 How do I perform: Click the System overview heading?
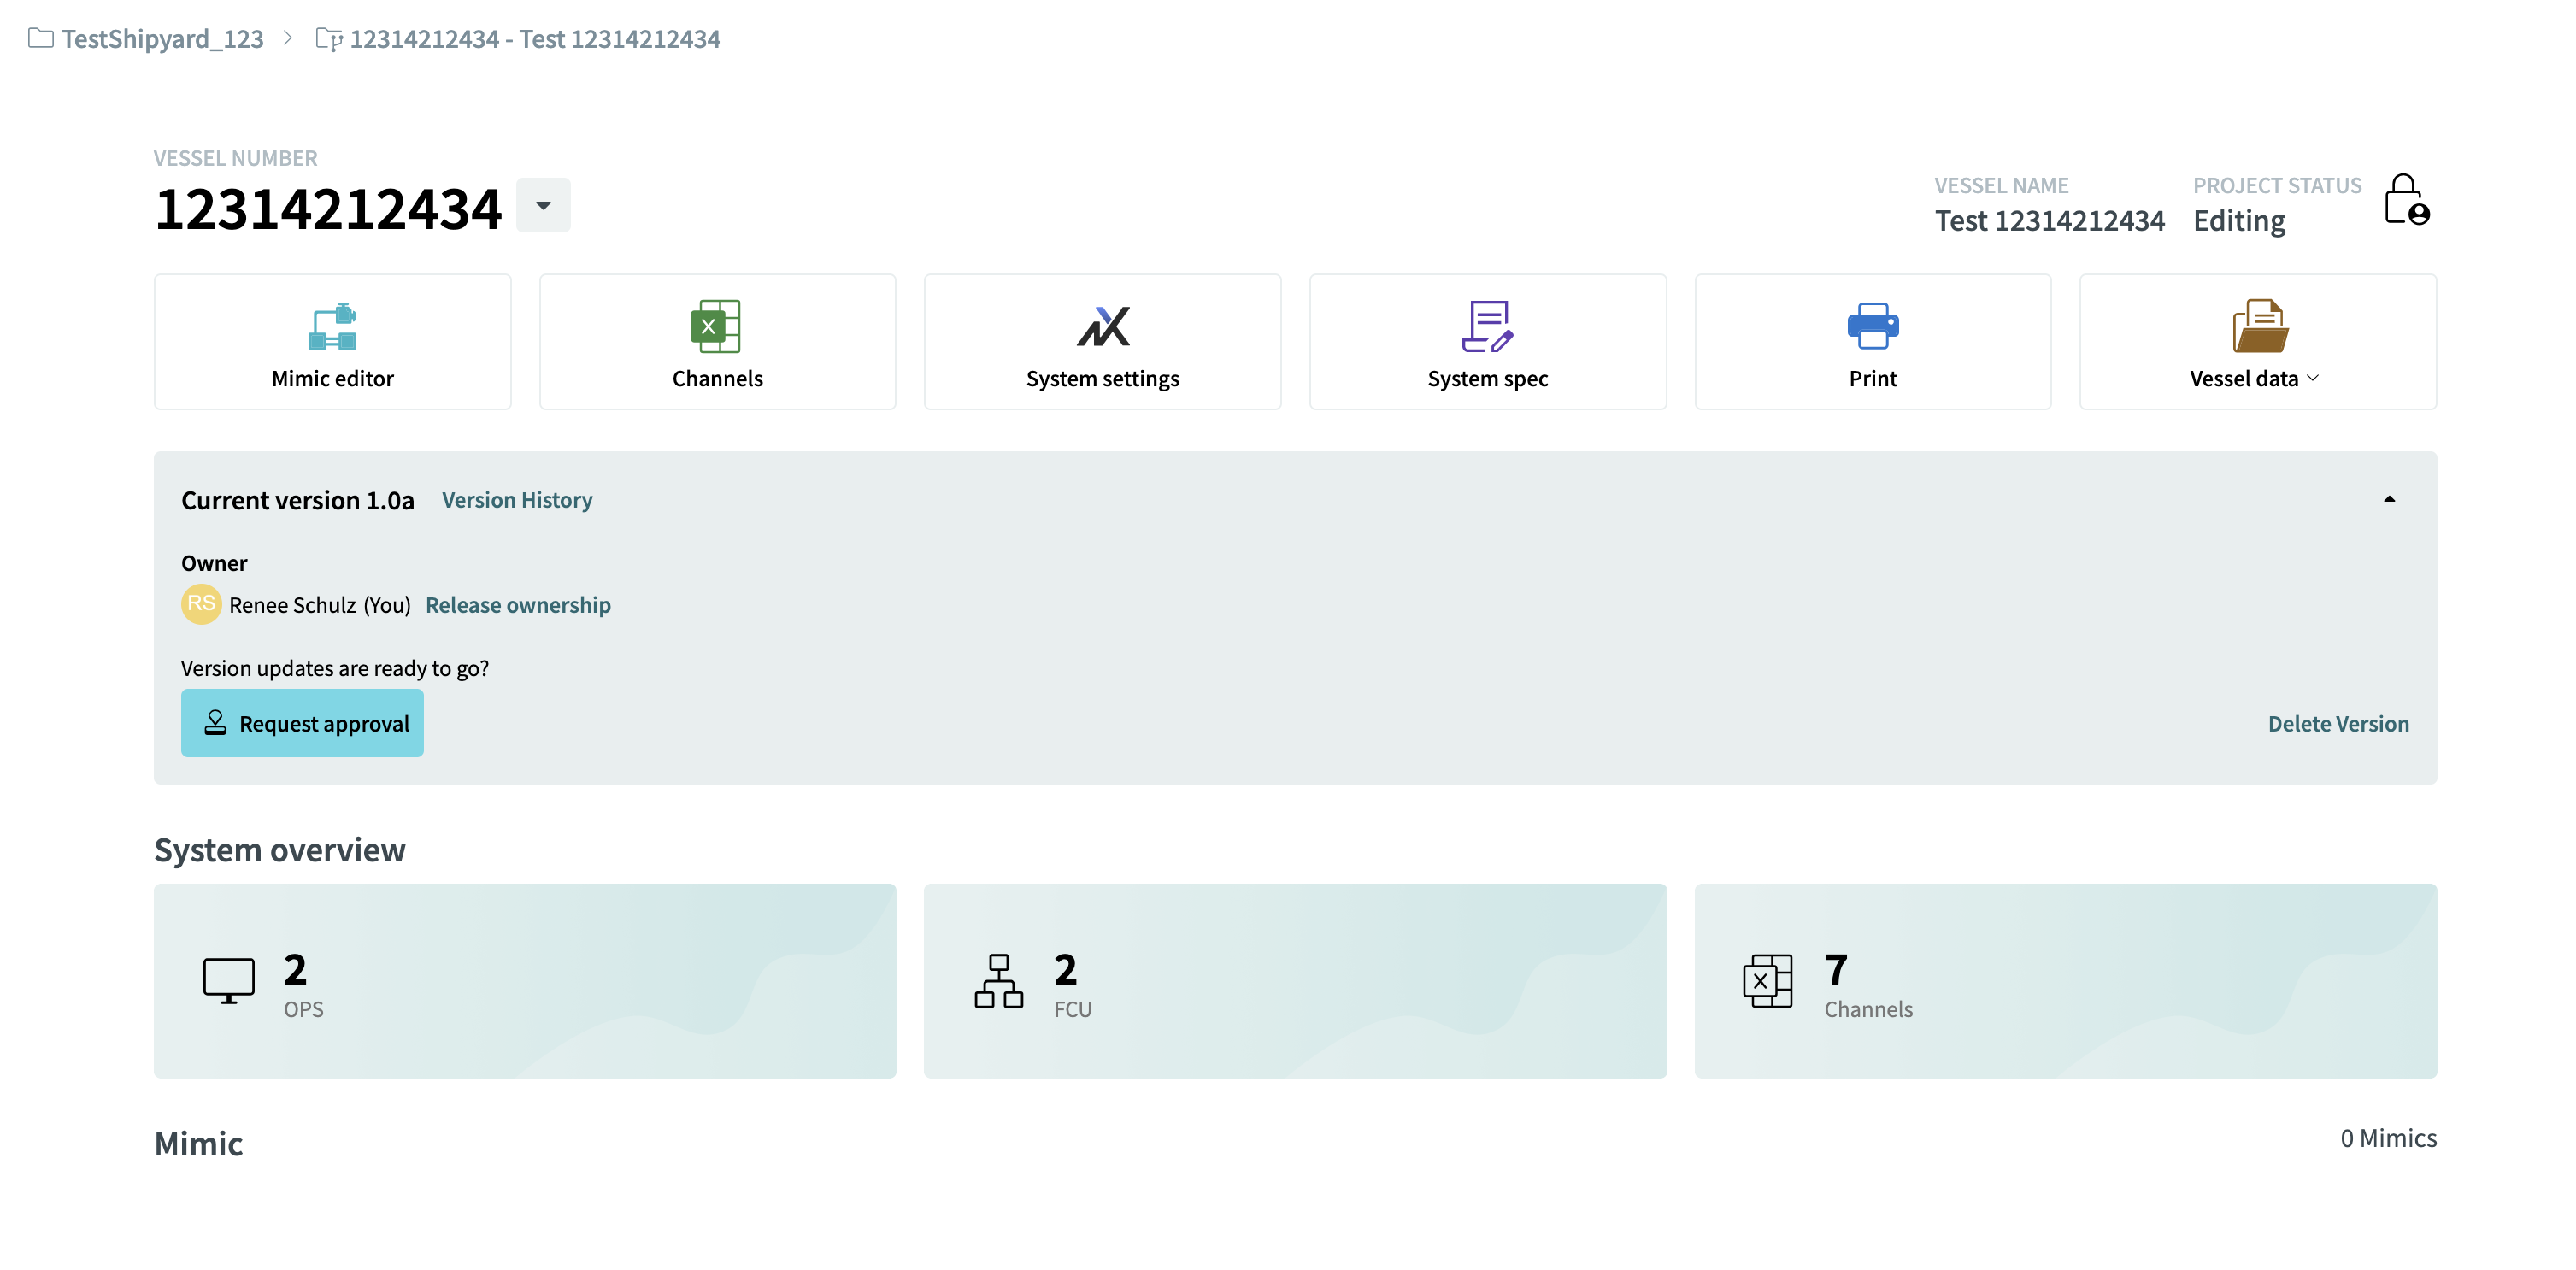[x=280, y=850]
